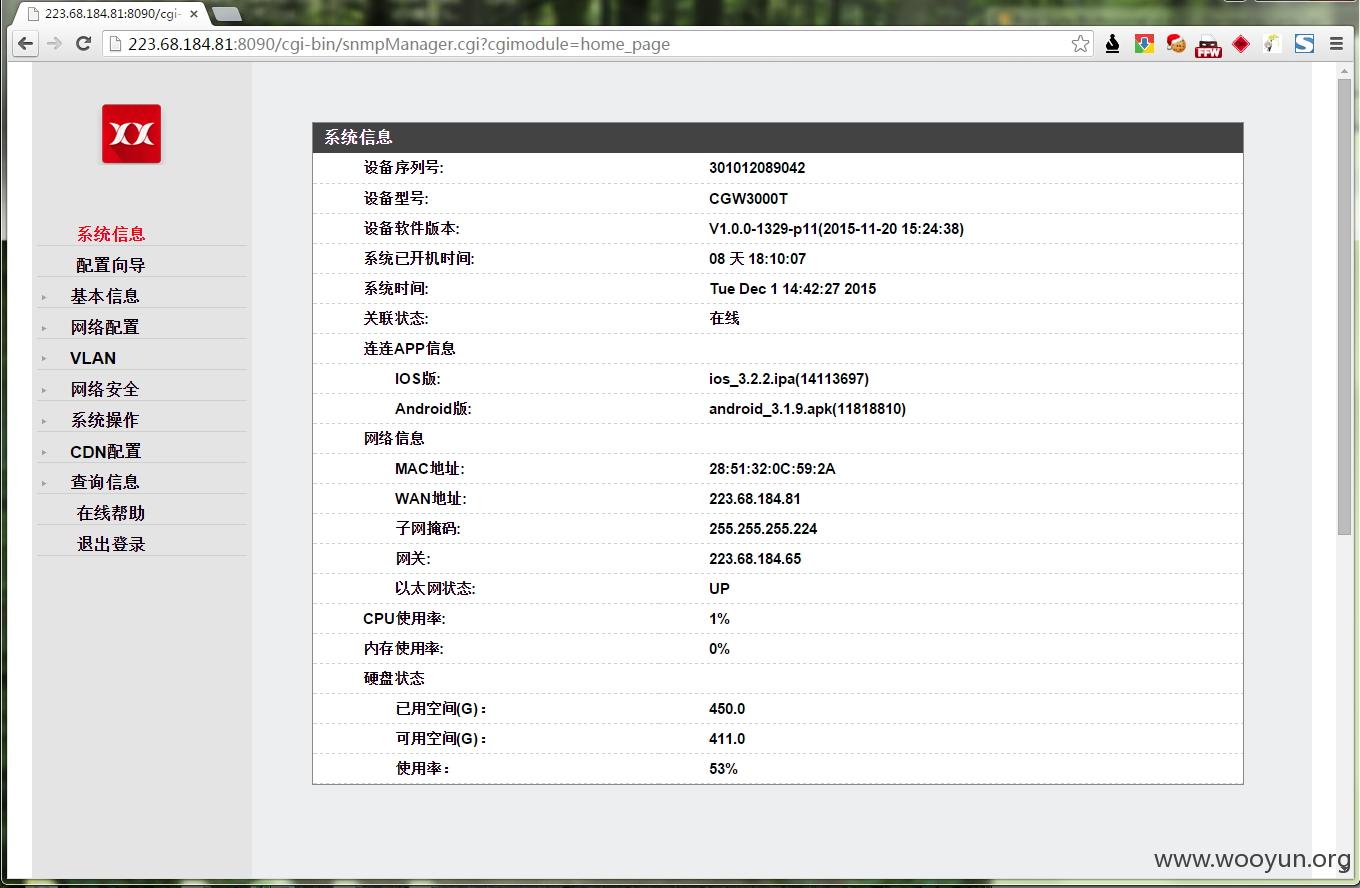
Task: Click the 硬盘状态 section label
Action: coord(394,678)
